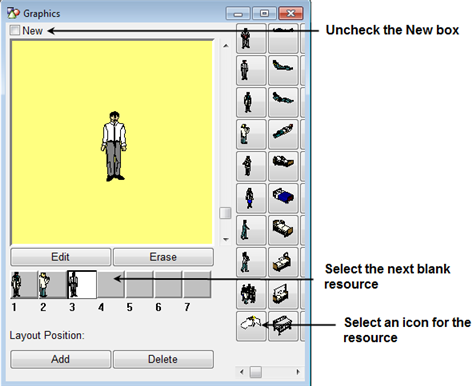Select blank resource slot 6
Screen dimensions: 476x386
click(x=168, y=284)
